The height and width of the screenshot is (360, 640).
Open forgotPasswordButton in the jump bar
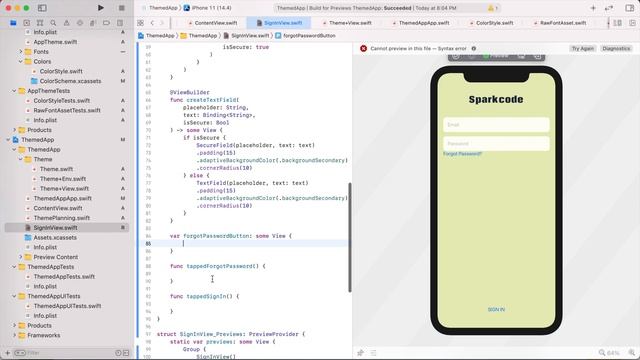[x=305, y=36]
